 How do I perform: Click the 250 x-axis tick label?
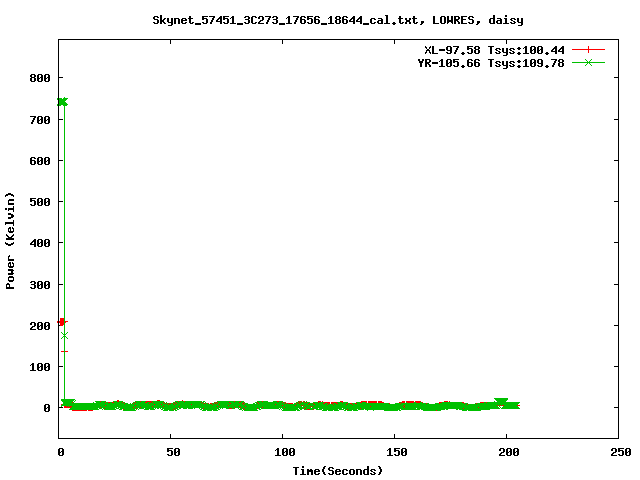click(621, 452)
